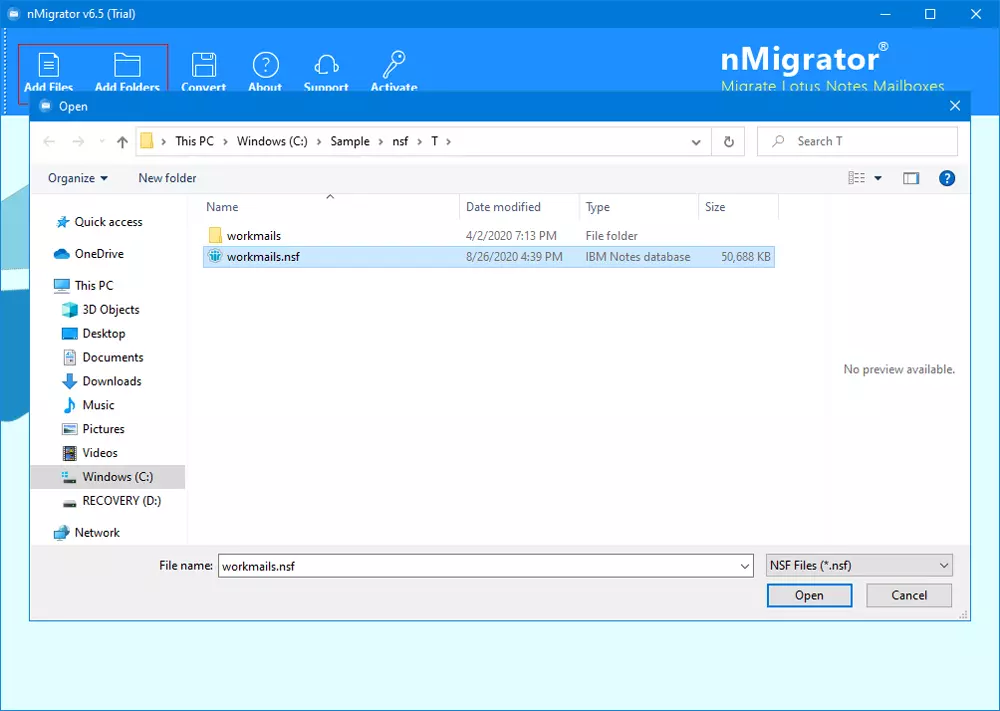
Task: Open Videos in the navigation pane
Action: [99, 453]
